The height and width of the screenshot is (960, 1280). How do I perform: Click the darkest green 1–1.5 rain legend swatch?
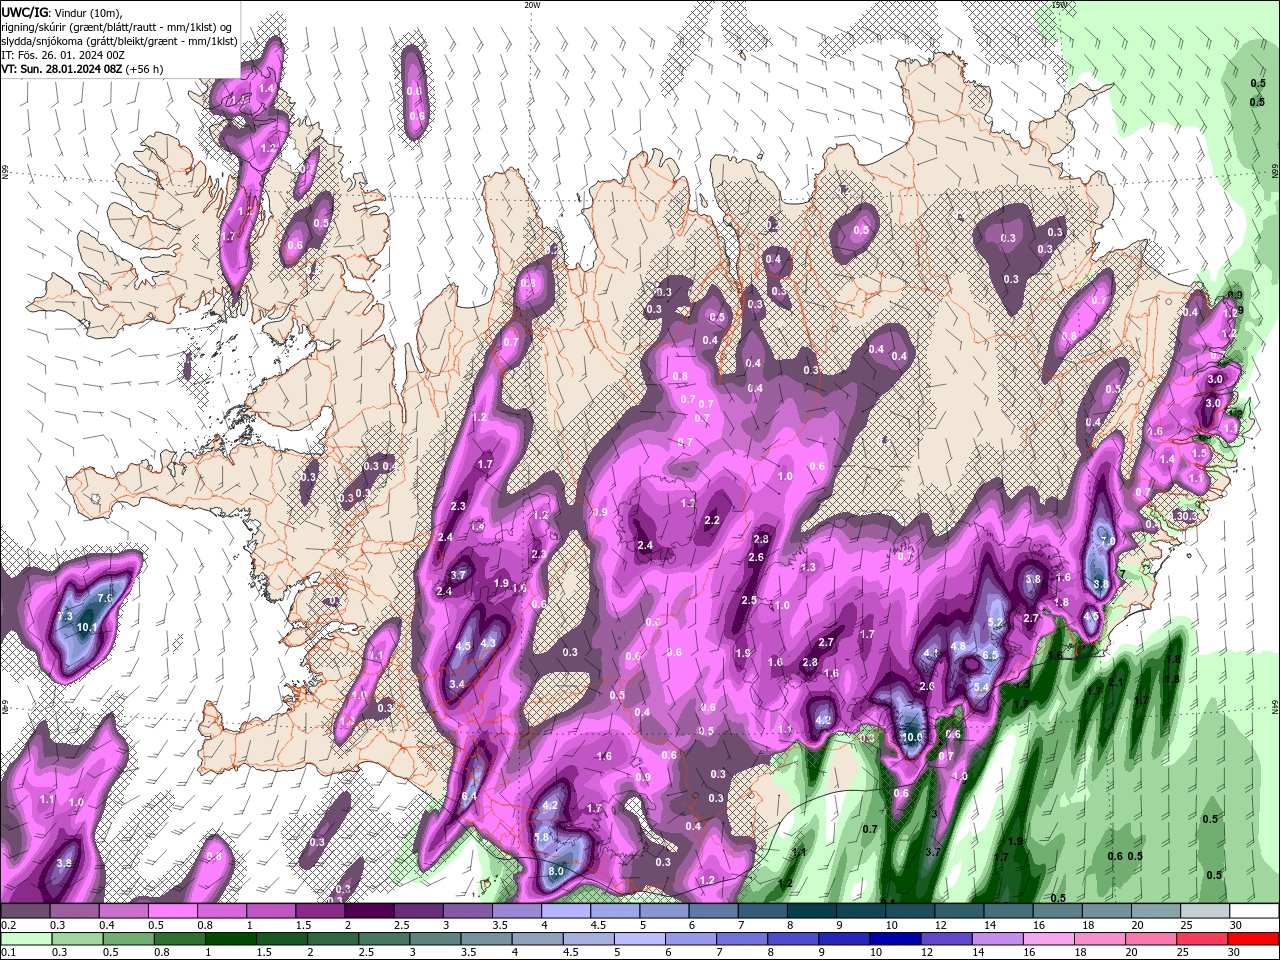tap(230, 939)
